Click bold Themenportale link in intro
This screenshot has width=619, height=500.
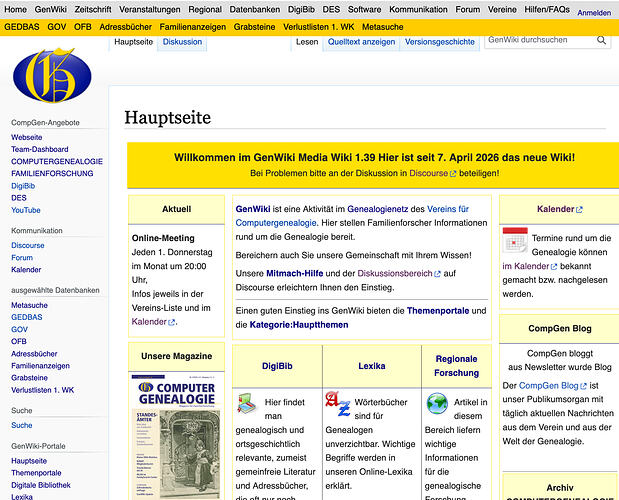438,311
